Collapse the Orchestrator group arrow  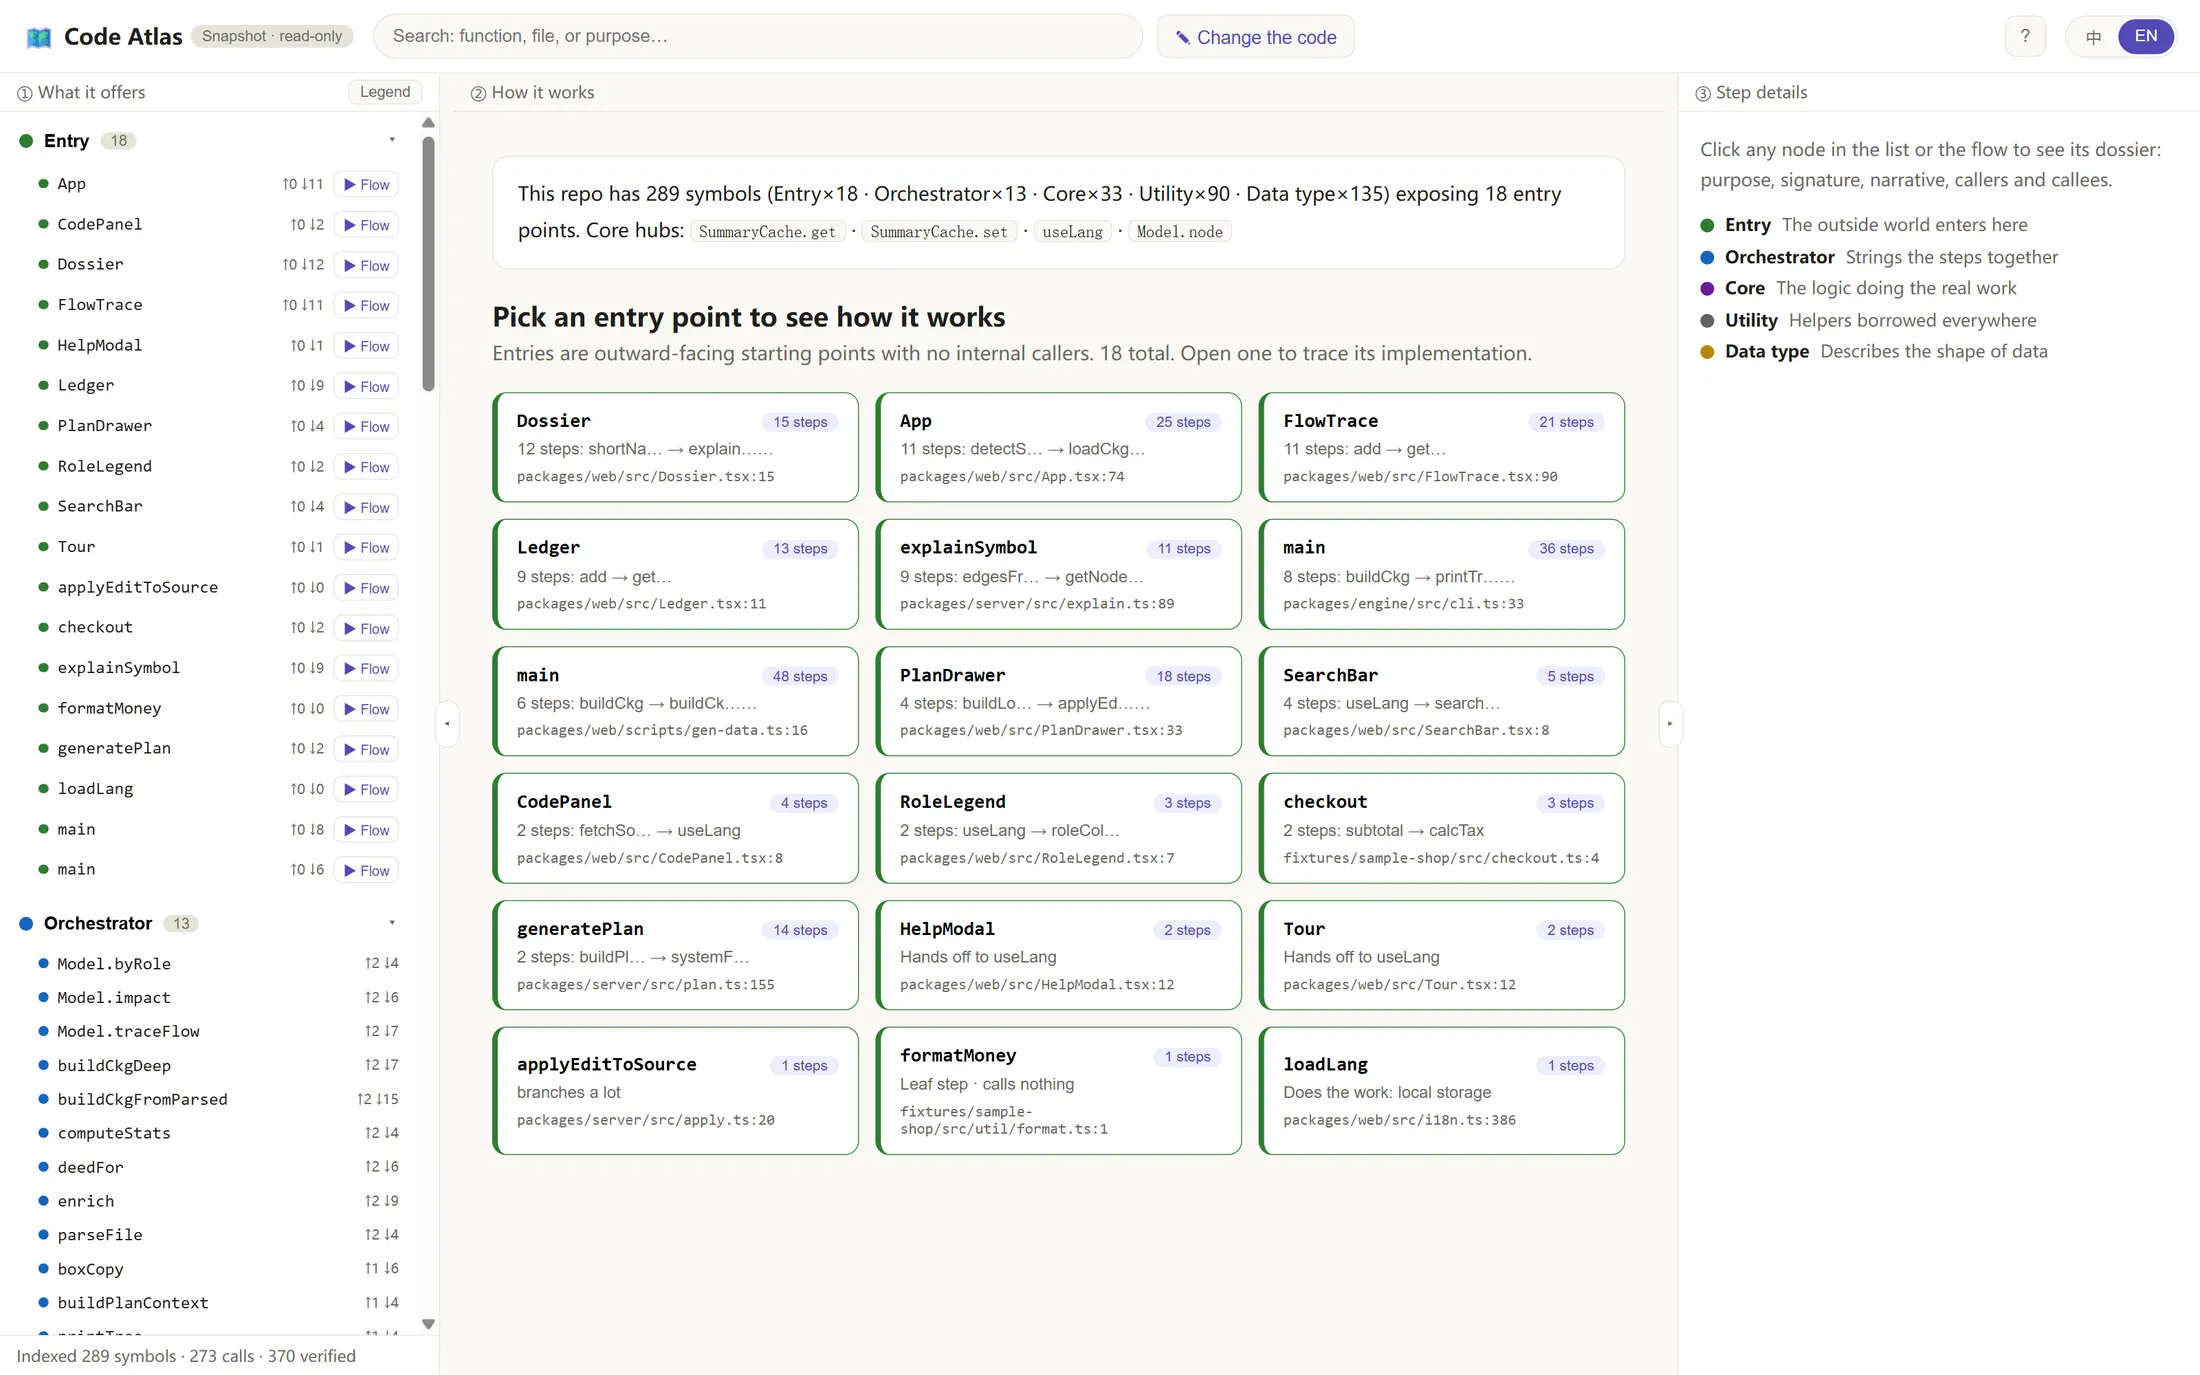[392, 923]
